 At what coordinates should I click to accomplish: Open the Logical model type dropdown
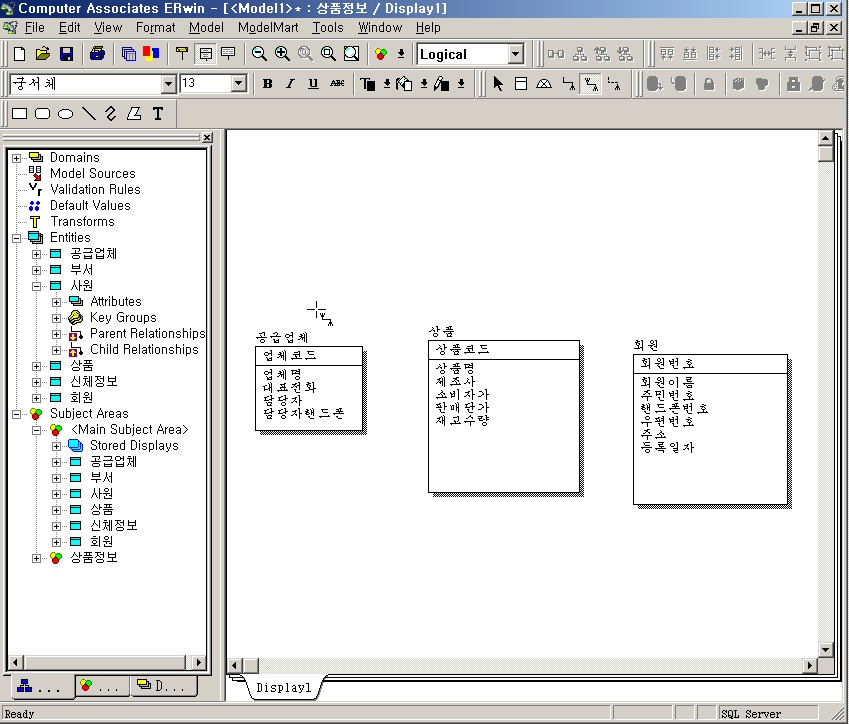[515, 54]
